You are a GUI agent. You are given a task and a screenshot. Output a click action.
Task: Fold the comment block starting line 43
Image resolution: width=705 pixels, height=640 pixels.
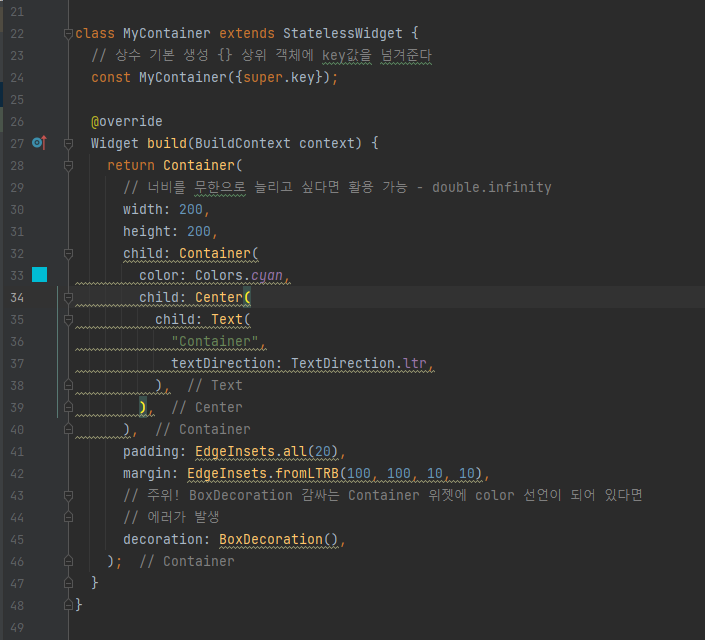click(x=68, y=496)
